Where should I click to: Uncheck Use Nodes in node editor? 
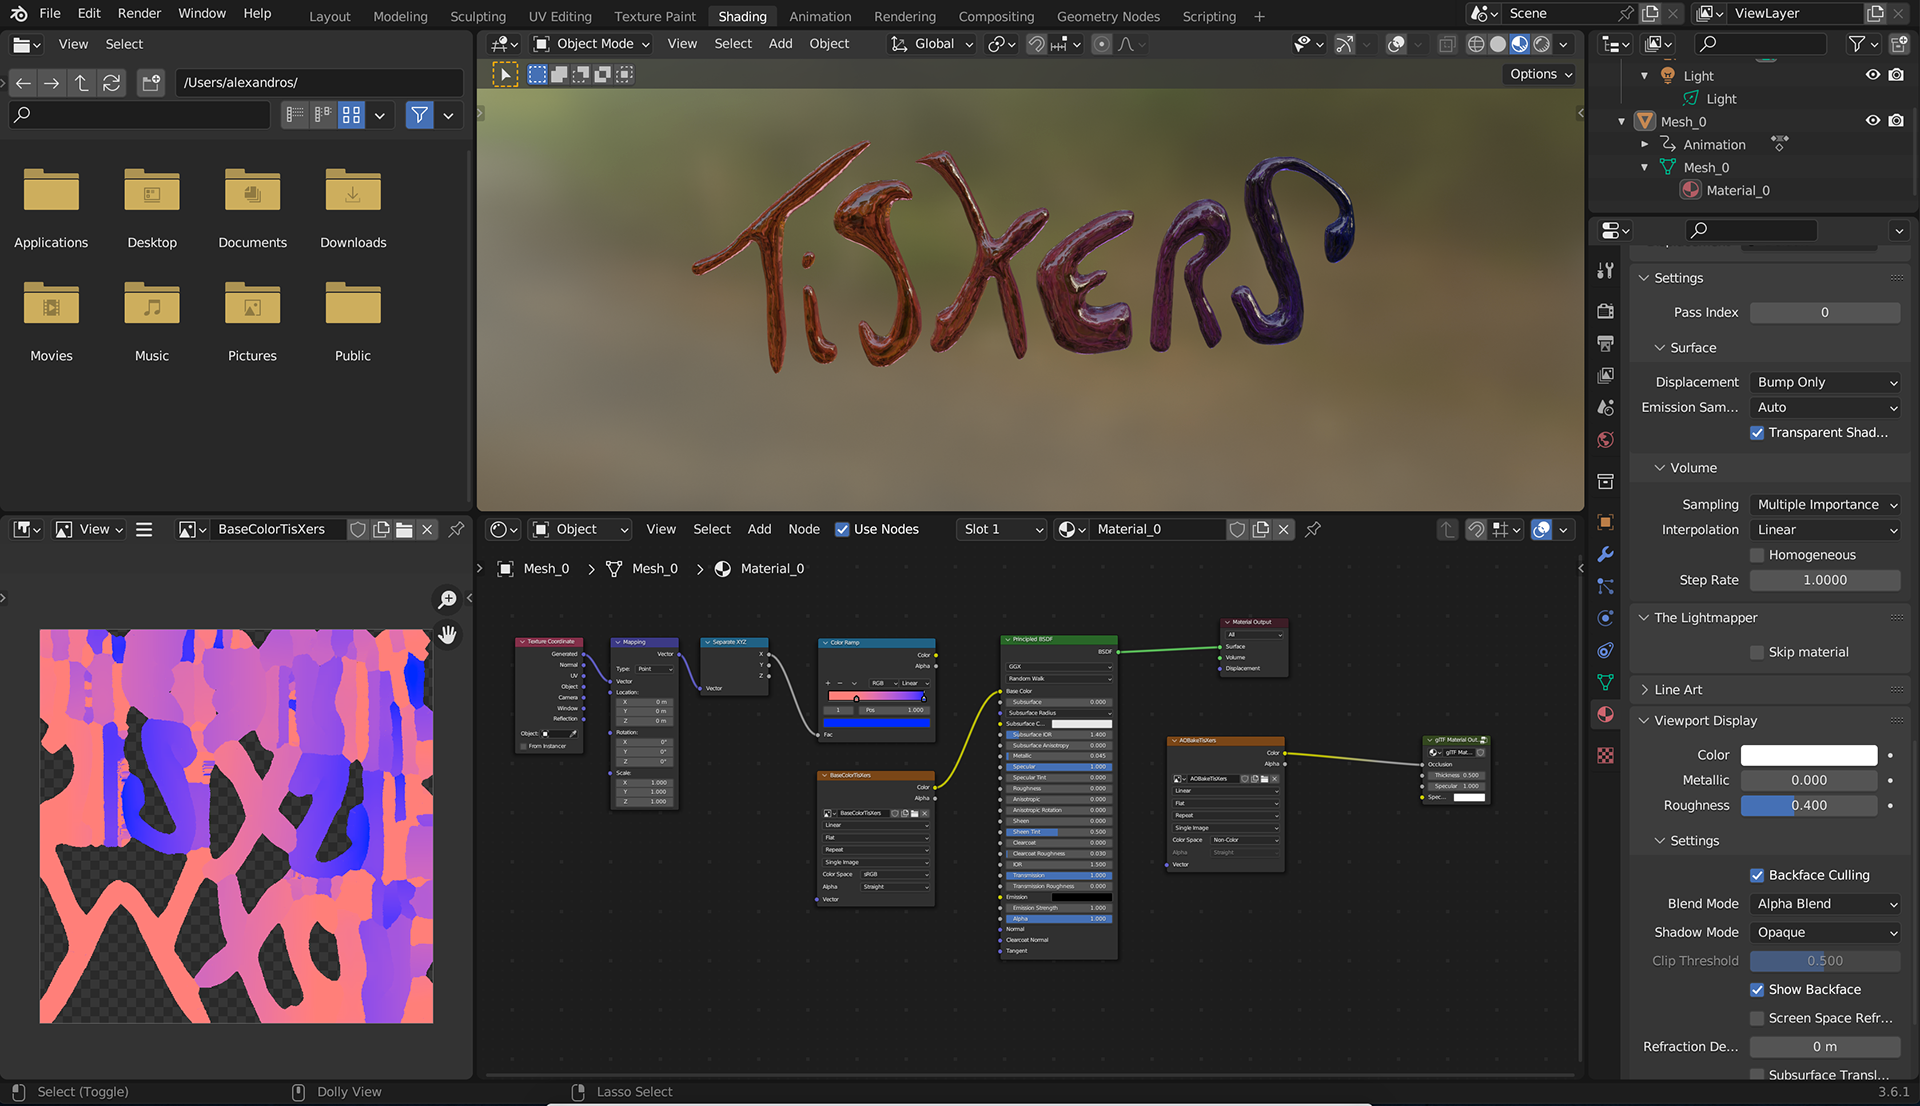(x=842, y=529)
